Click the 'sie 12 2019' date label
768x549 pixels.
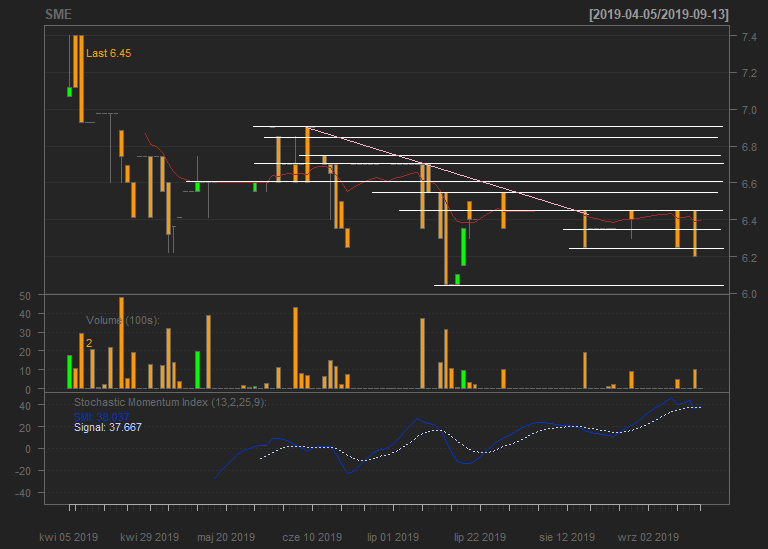[567, 537]
